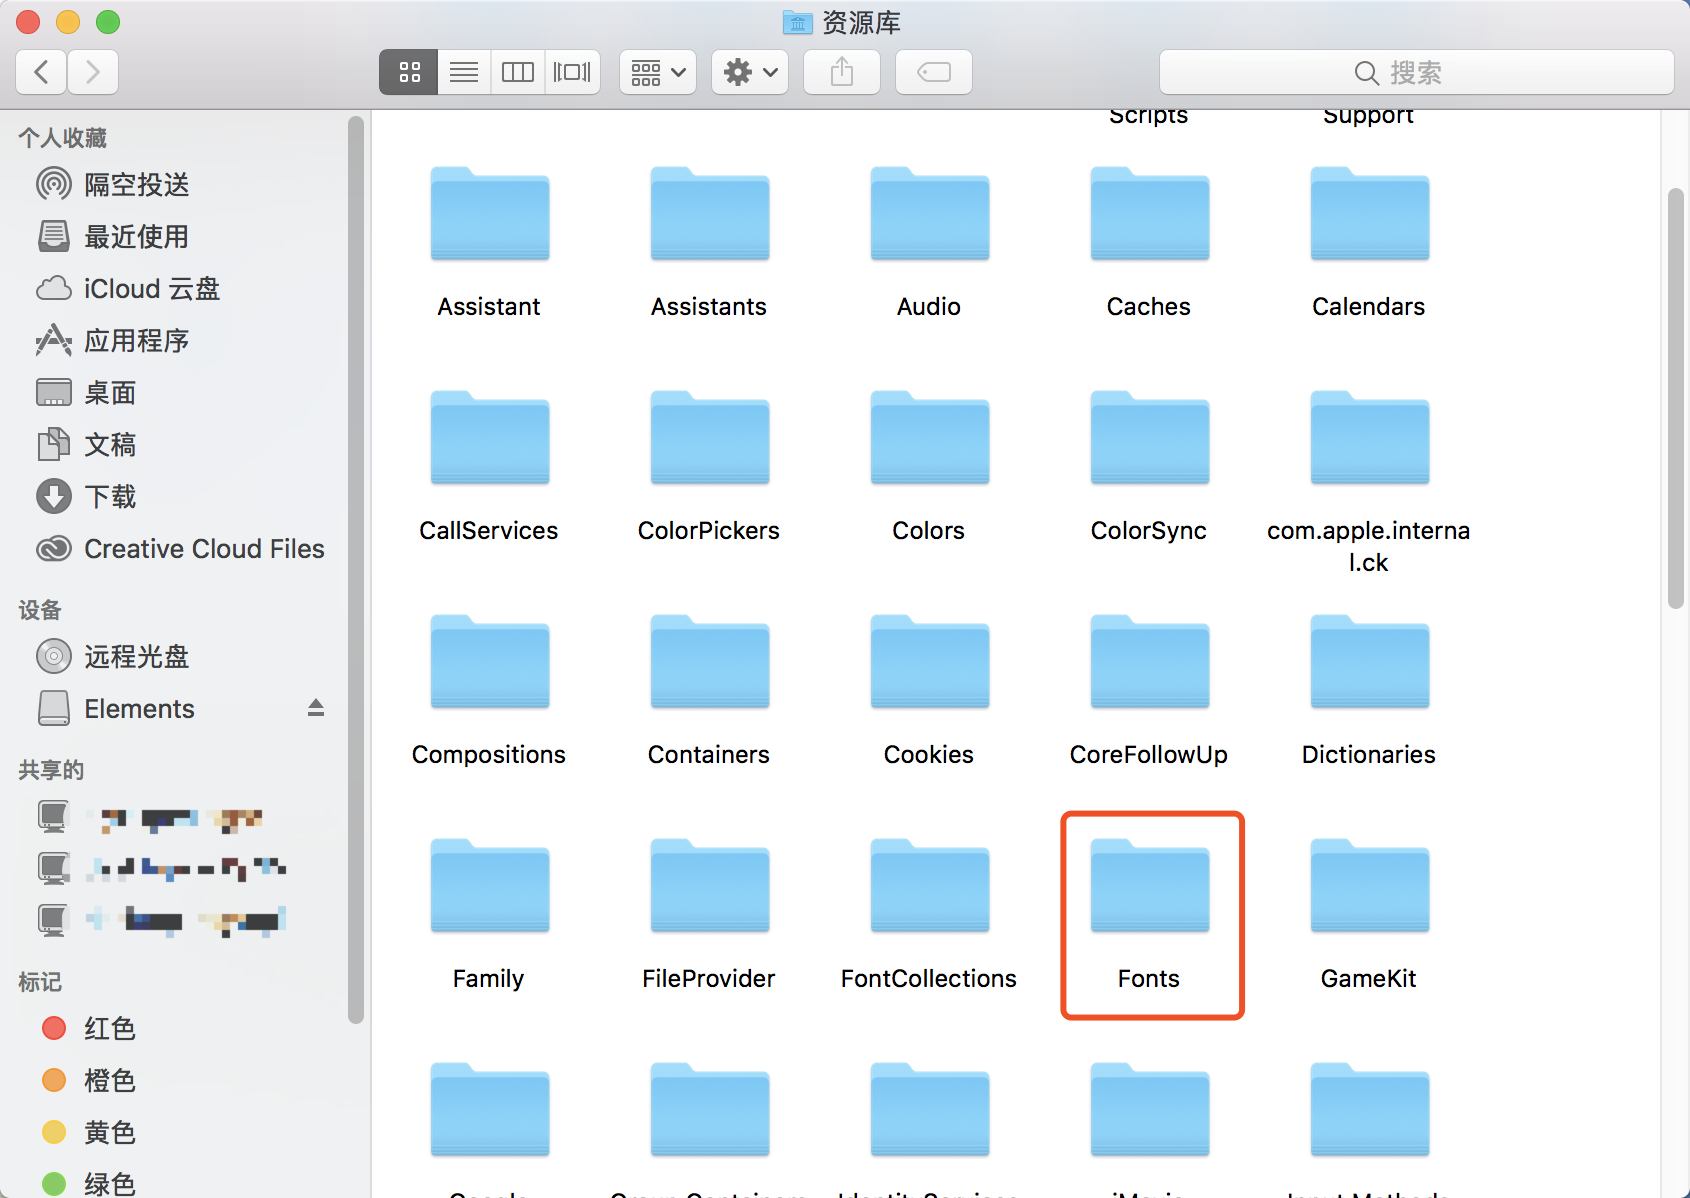
Task: Switch to cover flow view mode
Action: click(572, 72)
